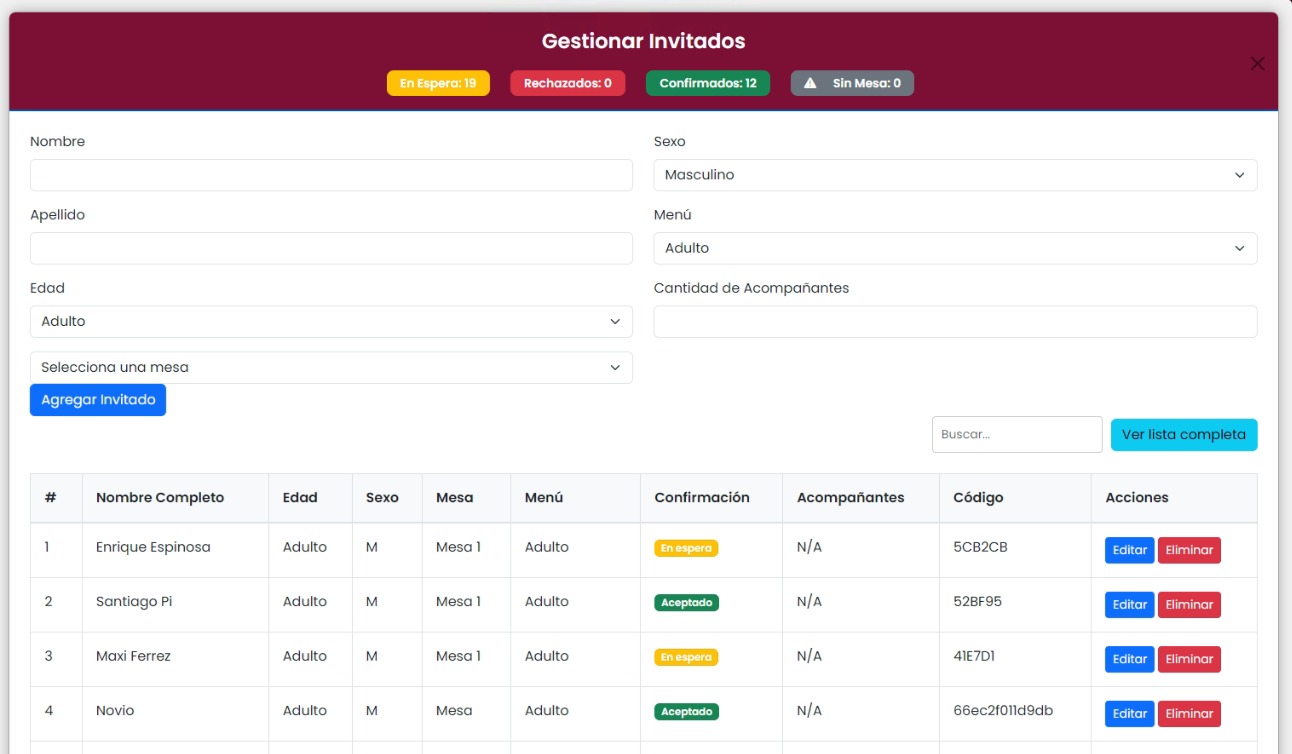Expand the Menú dropdown
Screen dimensions: 1292x754
click(x=954, y=248)
